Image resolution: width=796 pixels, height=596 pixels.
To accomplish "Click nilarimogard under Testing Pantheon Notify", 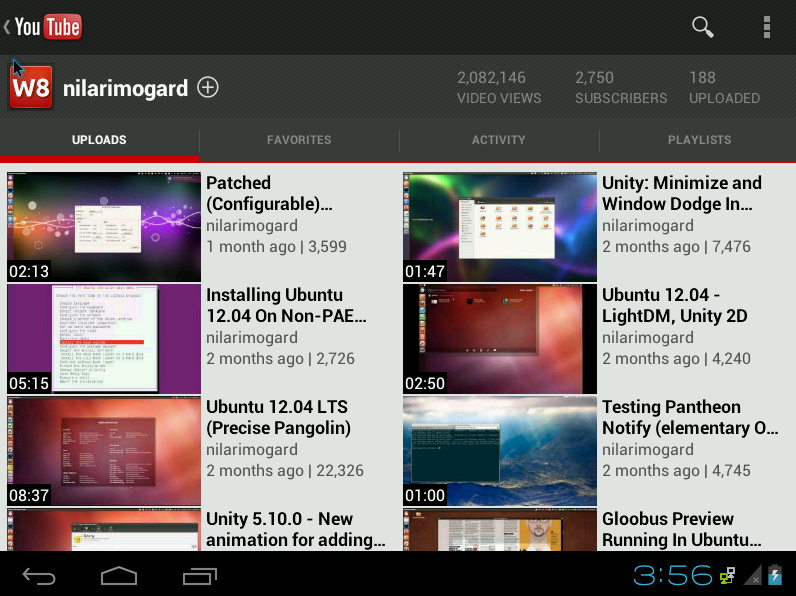I will tap(648, 450).
